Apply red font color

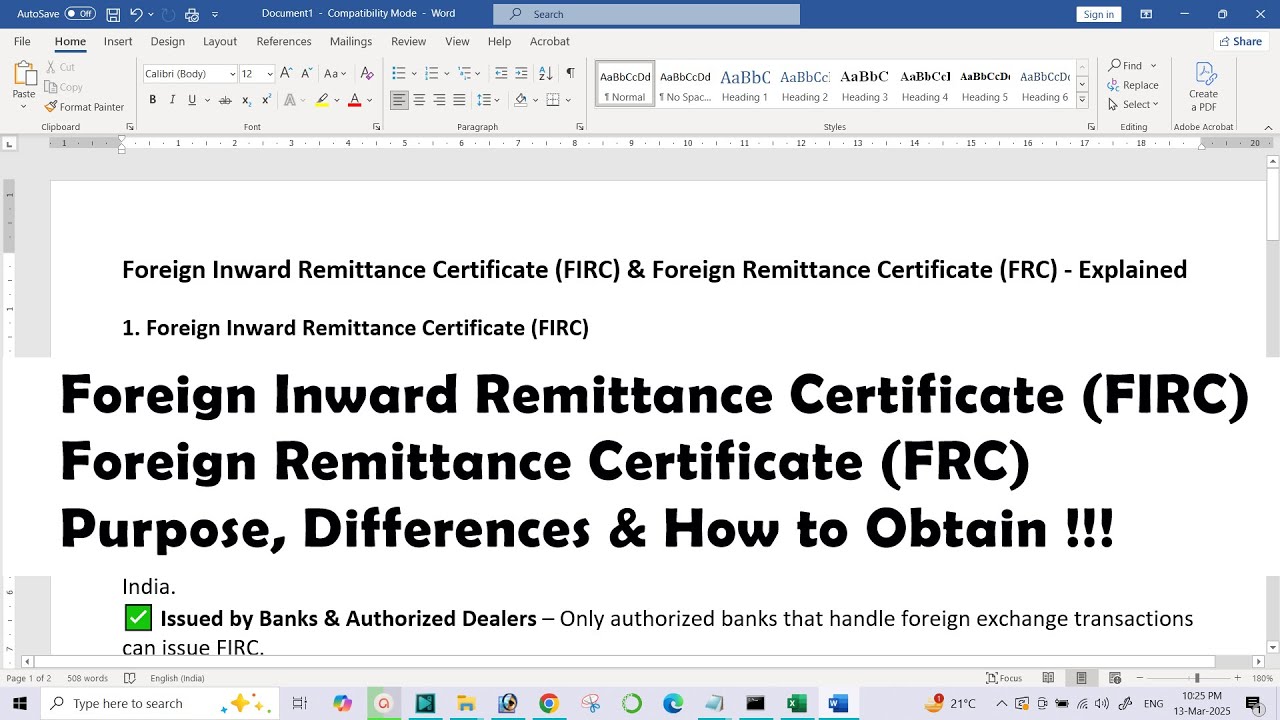point(354,100)
